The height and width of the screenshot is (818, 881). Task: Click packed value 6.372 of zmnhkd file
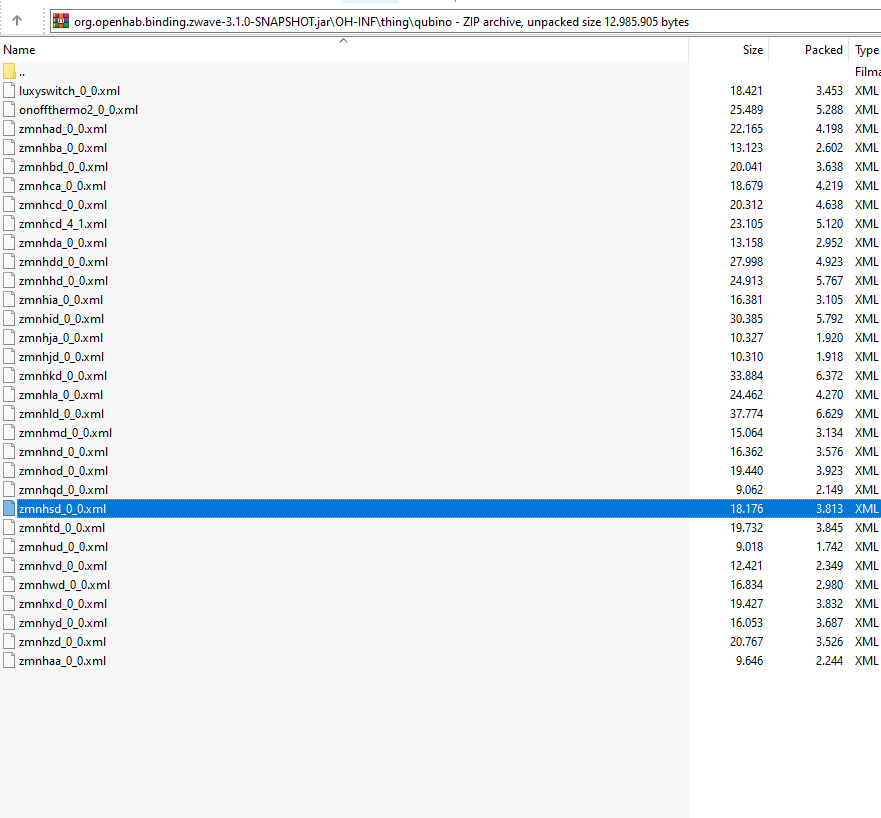coord(829,376)
